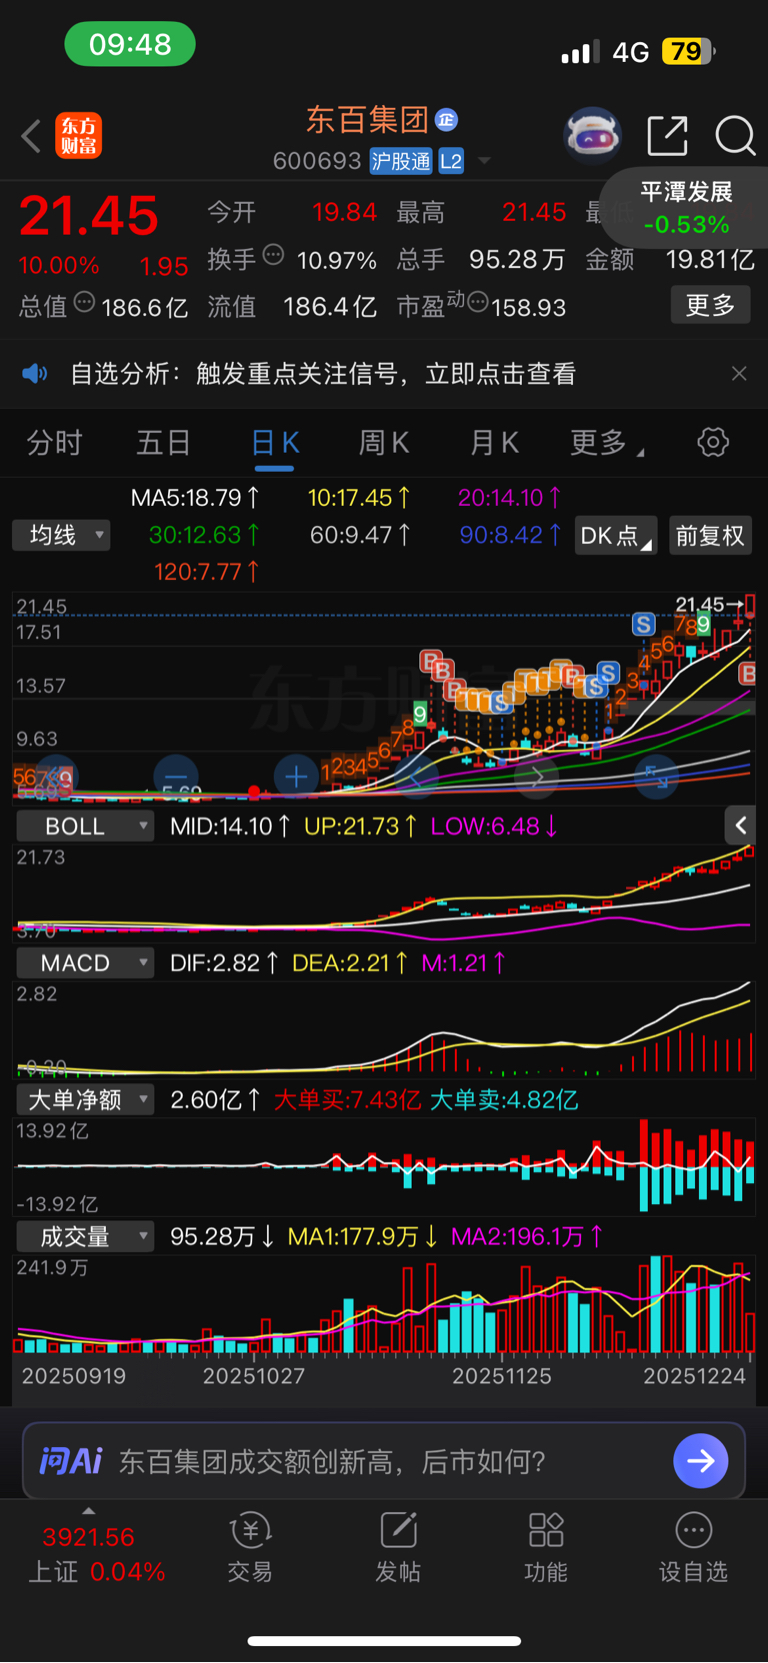Send the AI question with arrow button
768x1663 pixels.
pyautogui.click(x=700, y=1461)
